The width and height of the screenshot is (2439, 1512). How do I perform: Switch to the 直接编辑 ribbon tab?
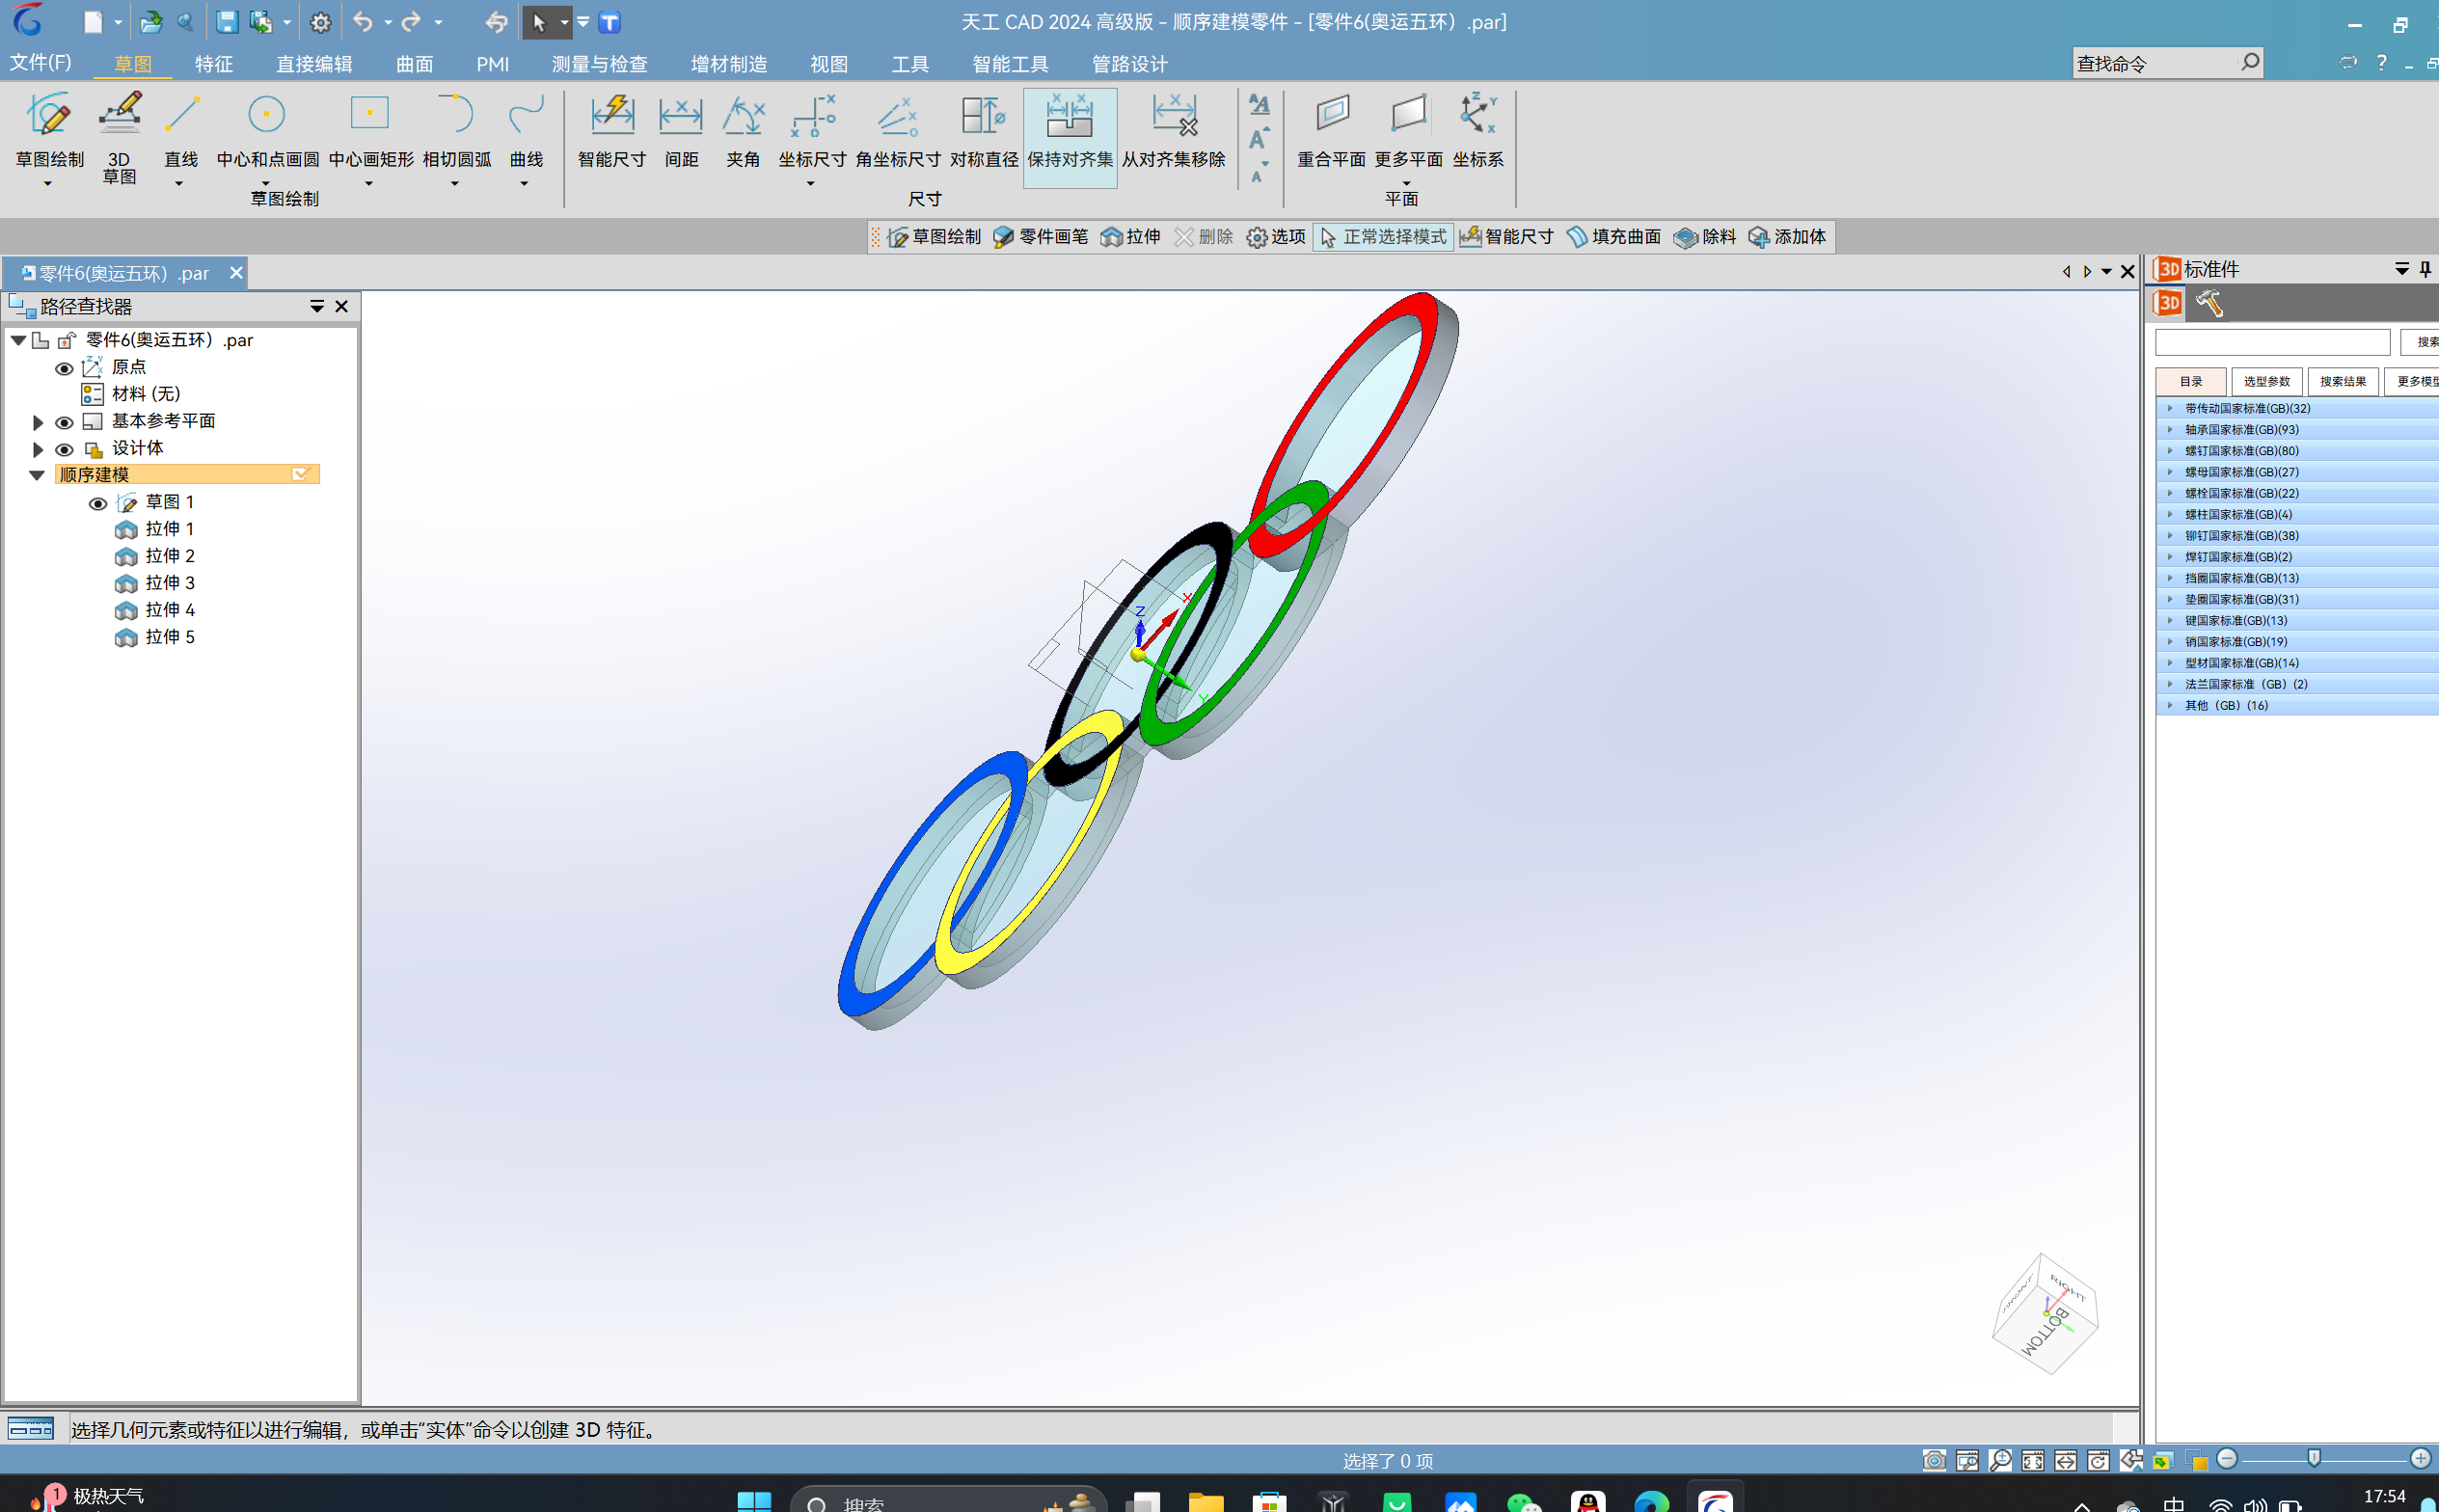point(314,64)
